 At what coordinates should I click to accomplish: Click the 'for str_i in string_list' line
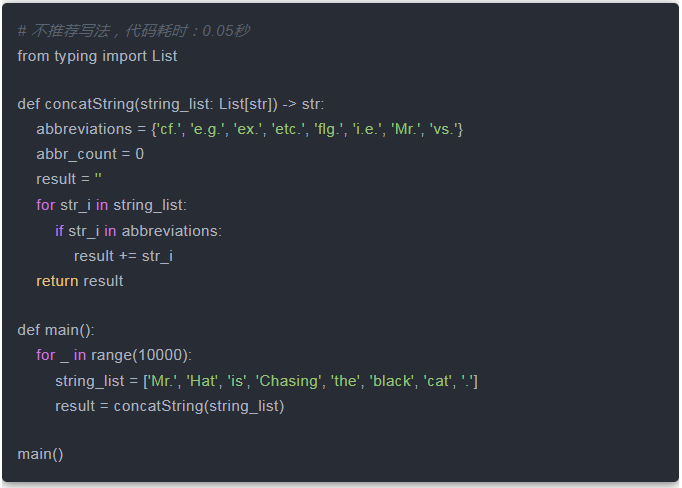pyautogui.click(x=111, y=205)
